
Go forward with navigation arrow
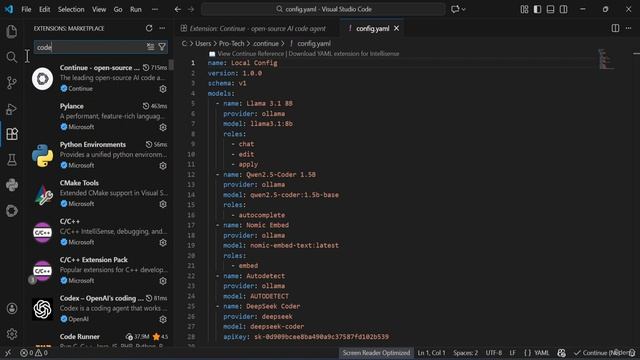point(191,9)
